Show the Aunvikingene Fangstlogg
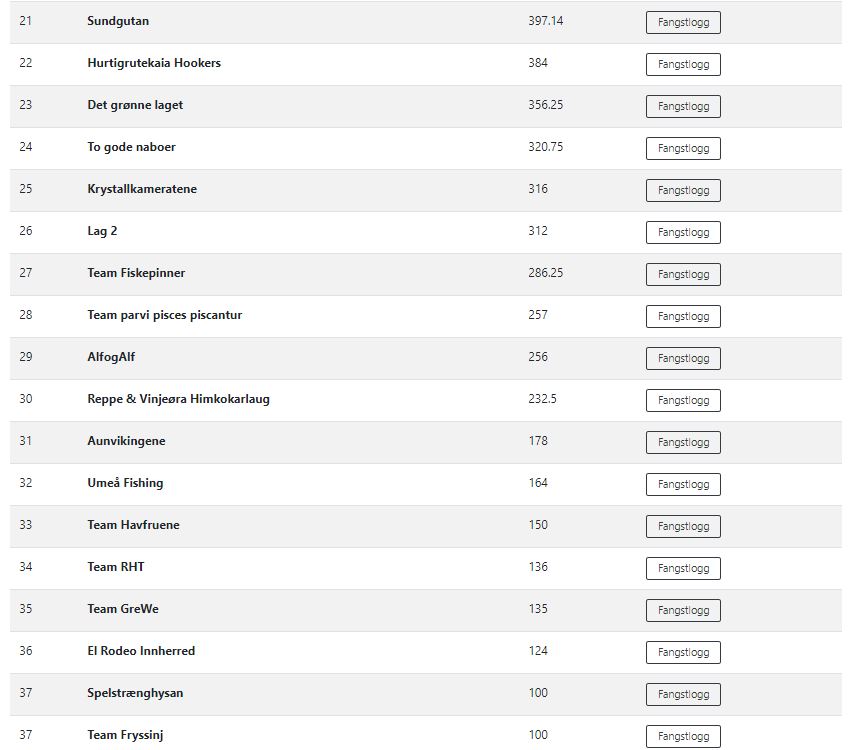This screenshot has height=750, width=859. [683, 442]
